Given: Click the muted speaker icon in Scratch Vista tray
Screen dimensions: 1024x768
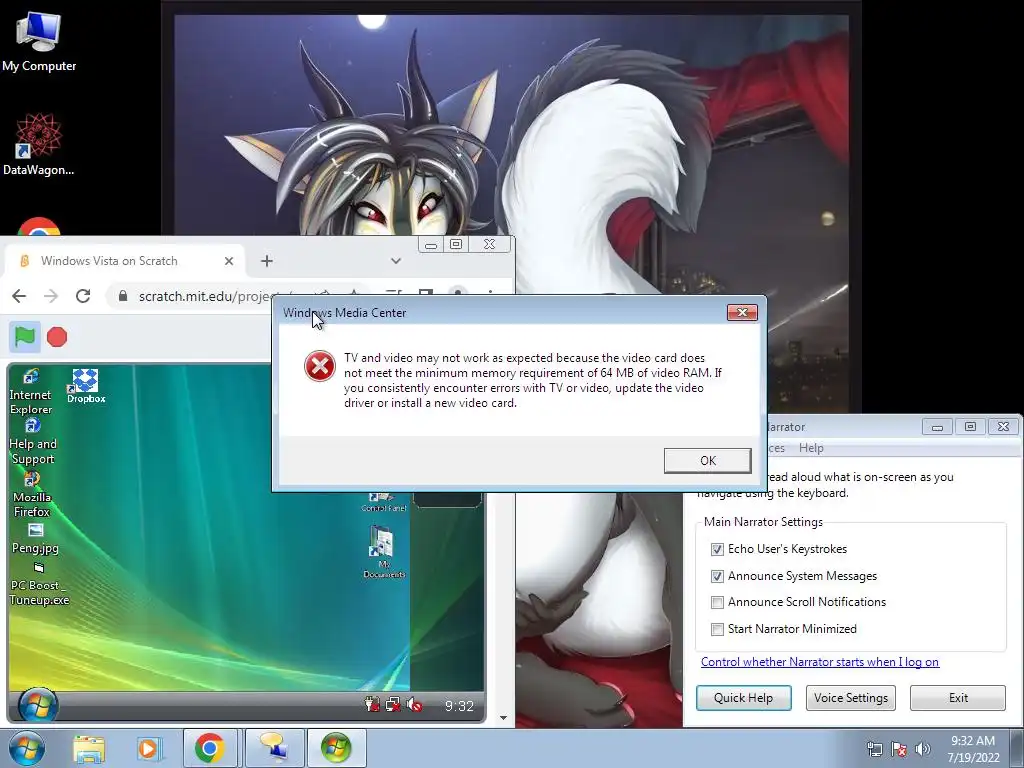Looking at the screenshot, I should tap(414, 705).
